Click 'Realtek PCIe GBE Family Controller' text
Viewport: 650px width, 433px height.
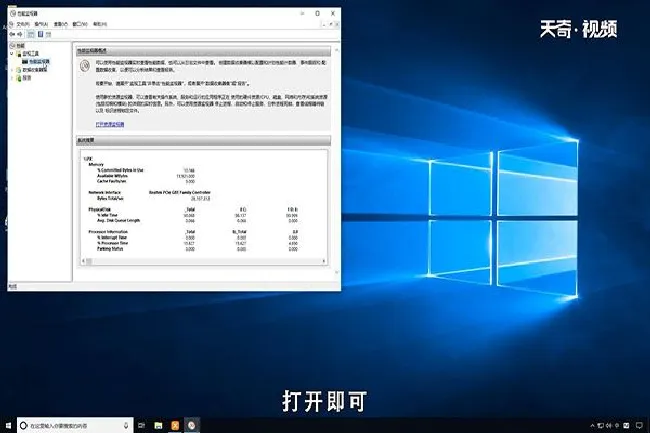179,193
